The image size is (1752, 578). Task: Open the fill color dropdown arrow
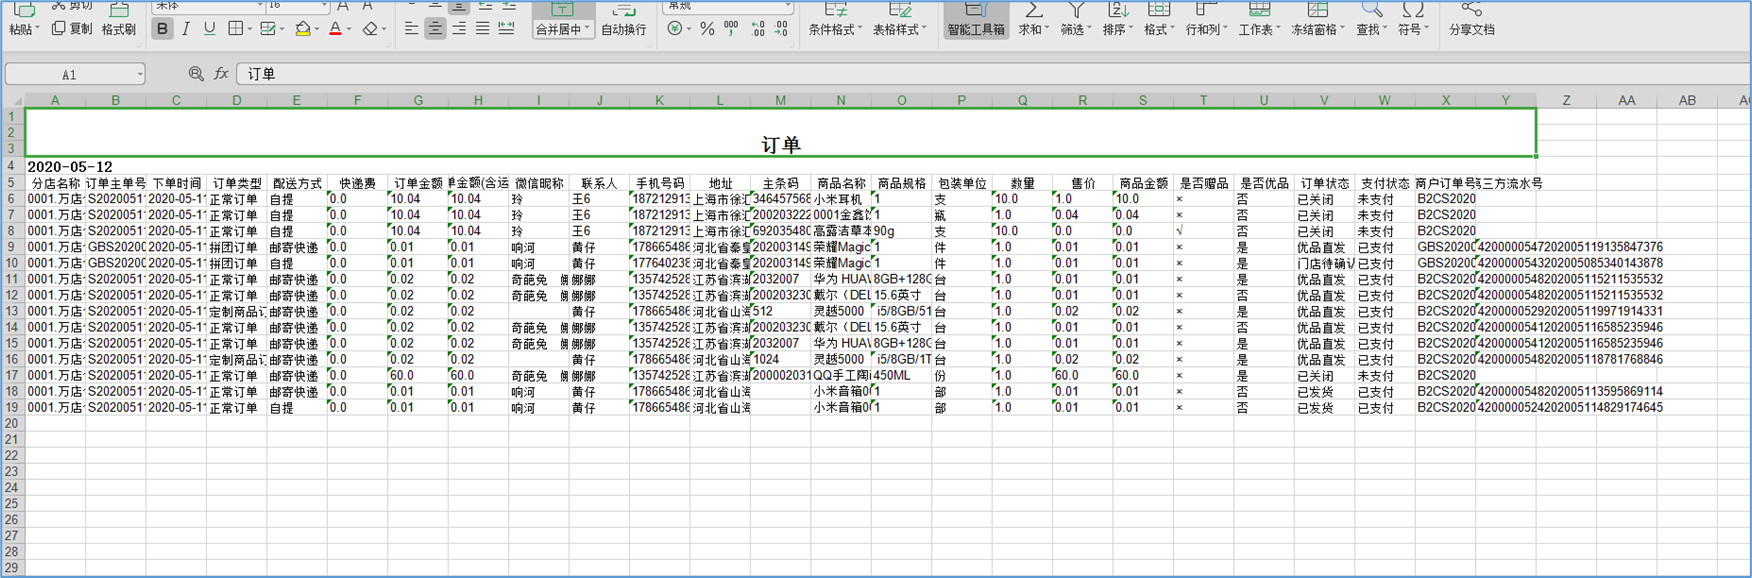tap(316, 30)
